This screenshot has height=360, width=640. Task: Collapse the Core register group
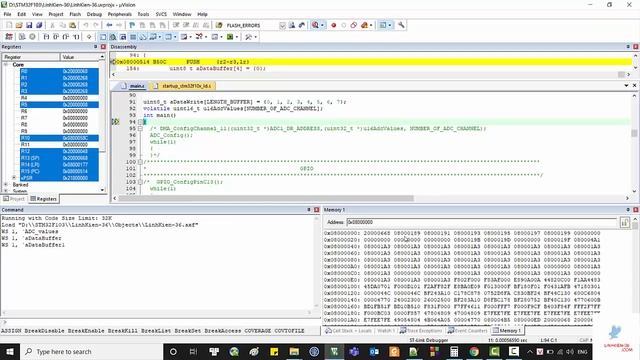pos(6,64)
